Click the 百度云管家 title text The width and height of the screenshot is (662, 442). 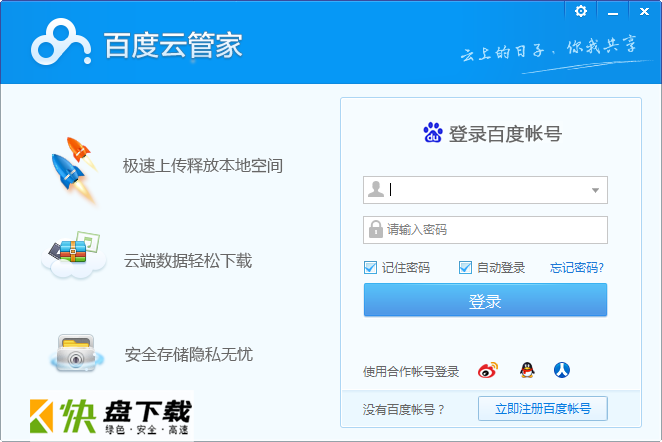pos(173,45)
